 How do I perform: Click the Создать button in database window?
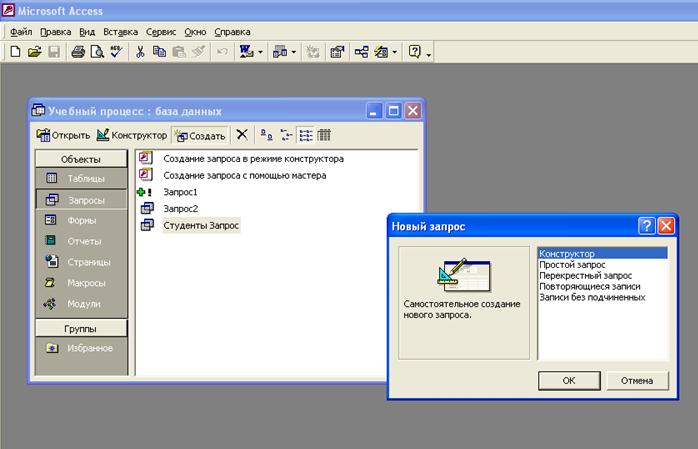(200, 135)
